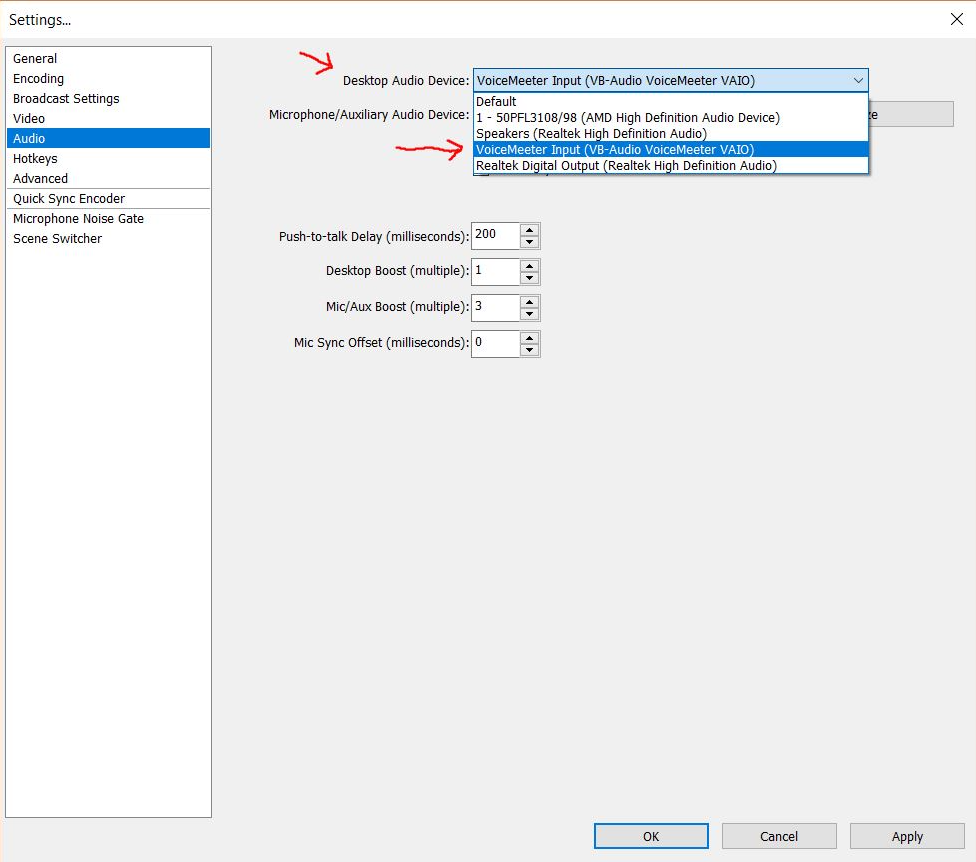Increase Push-to-talk Delay value

point(529,230)
